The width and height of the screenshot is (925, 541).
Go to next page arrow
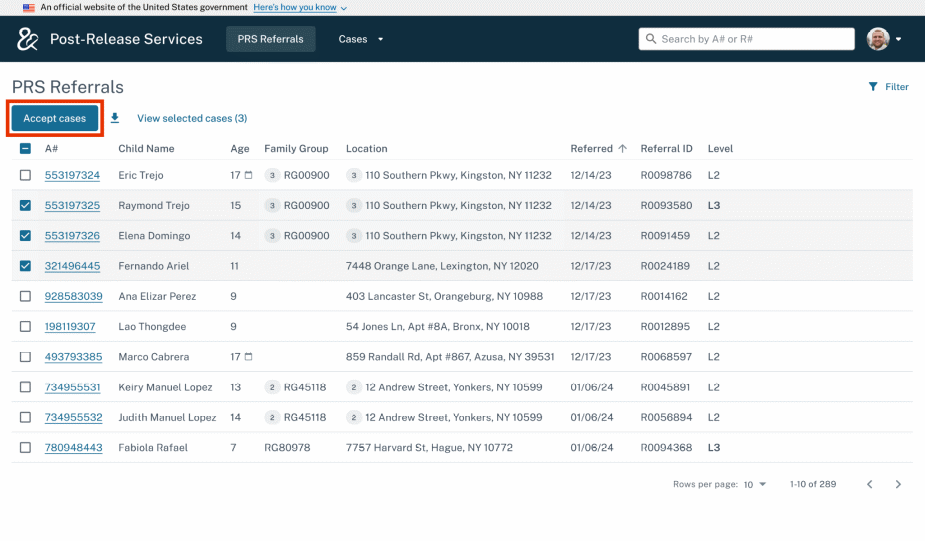coord(898,484)
